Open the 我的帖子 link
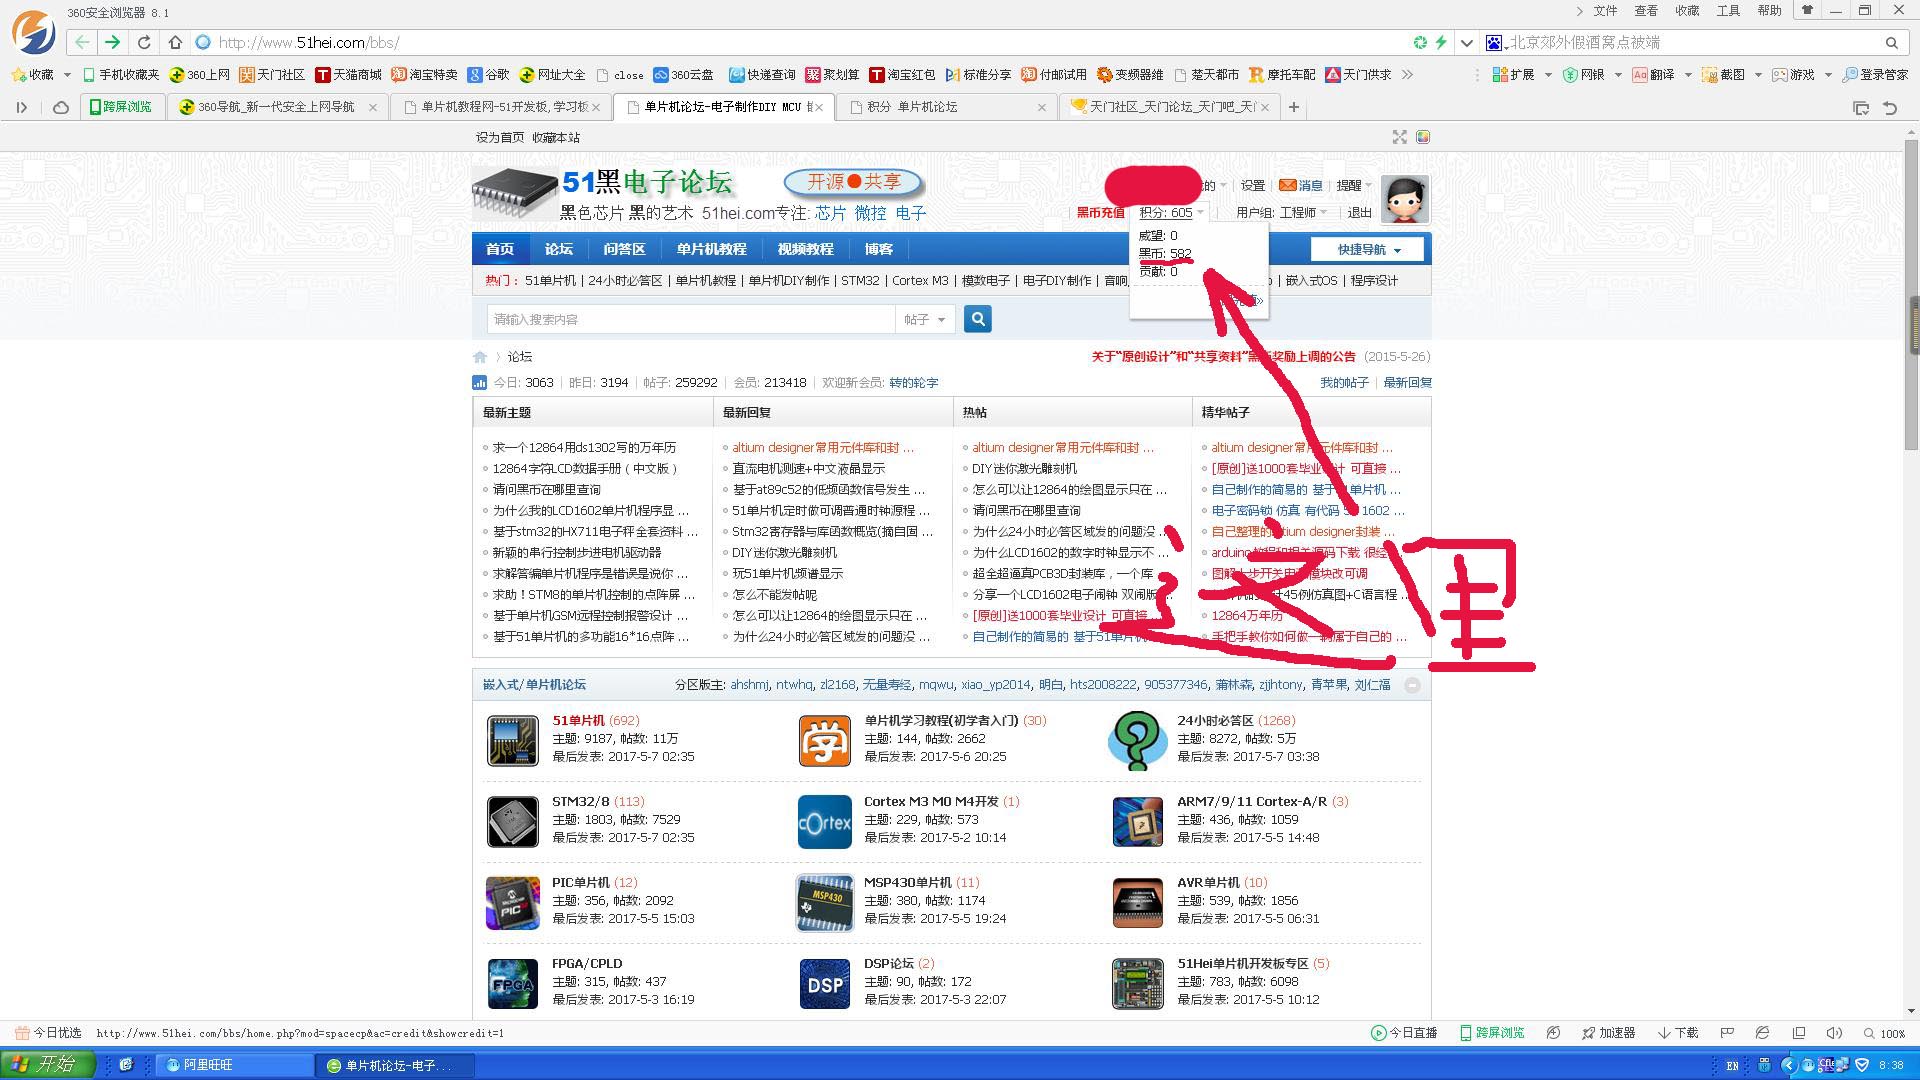Image resolution: width=1920 pixels, height=1080 pixels. coord(1344,383)
